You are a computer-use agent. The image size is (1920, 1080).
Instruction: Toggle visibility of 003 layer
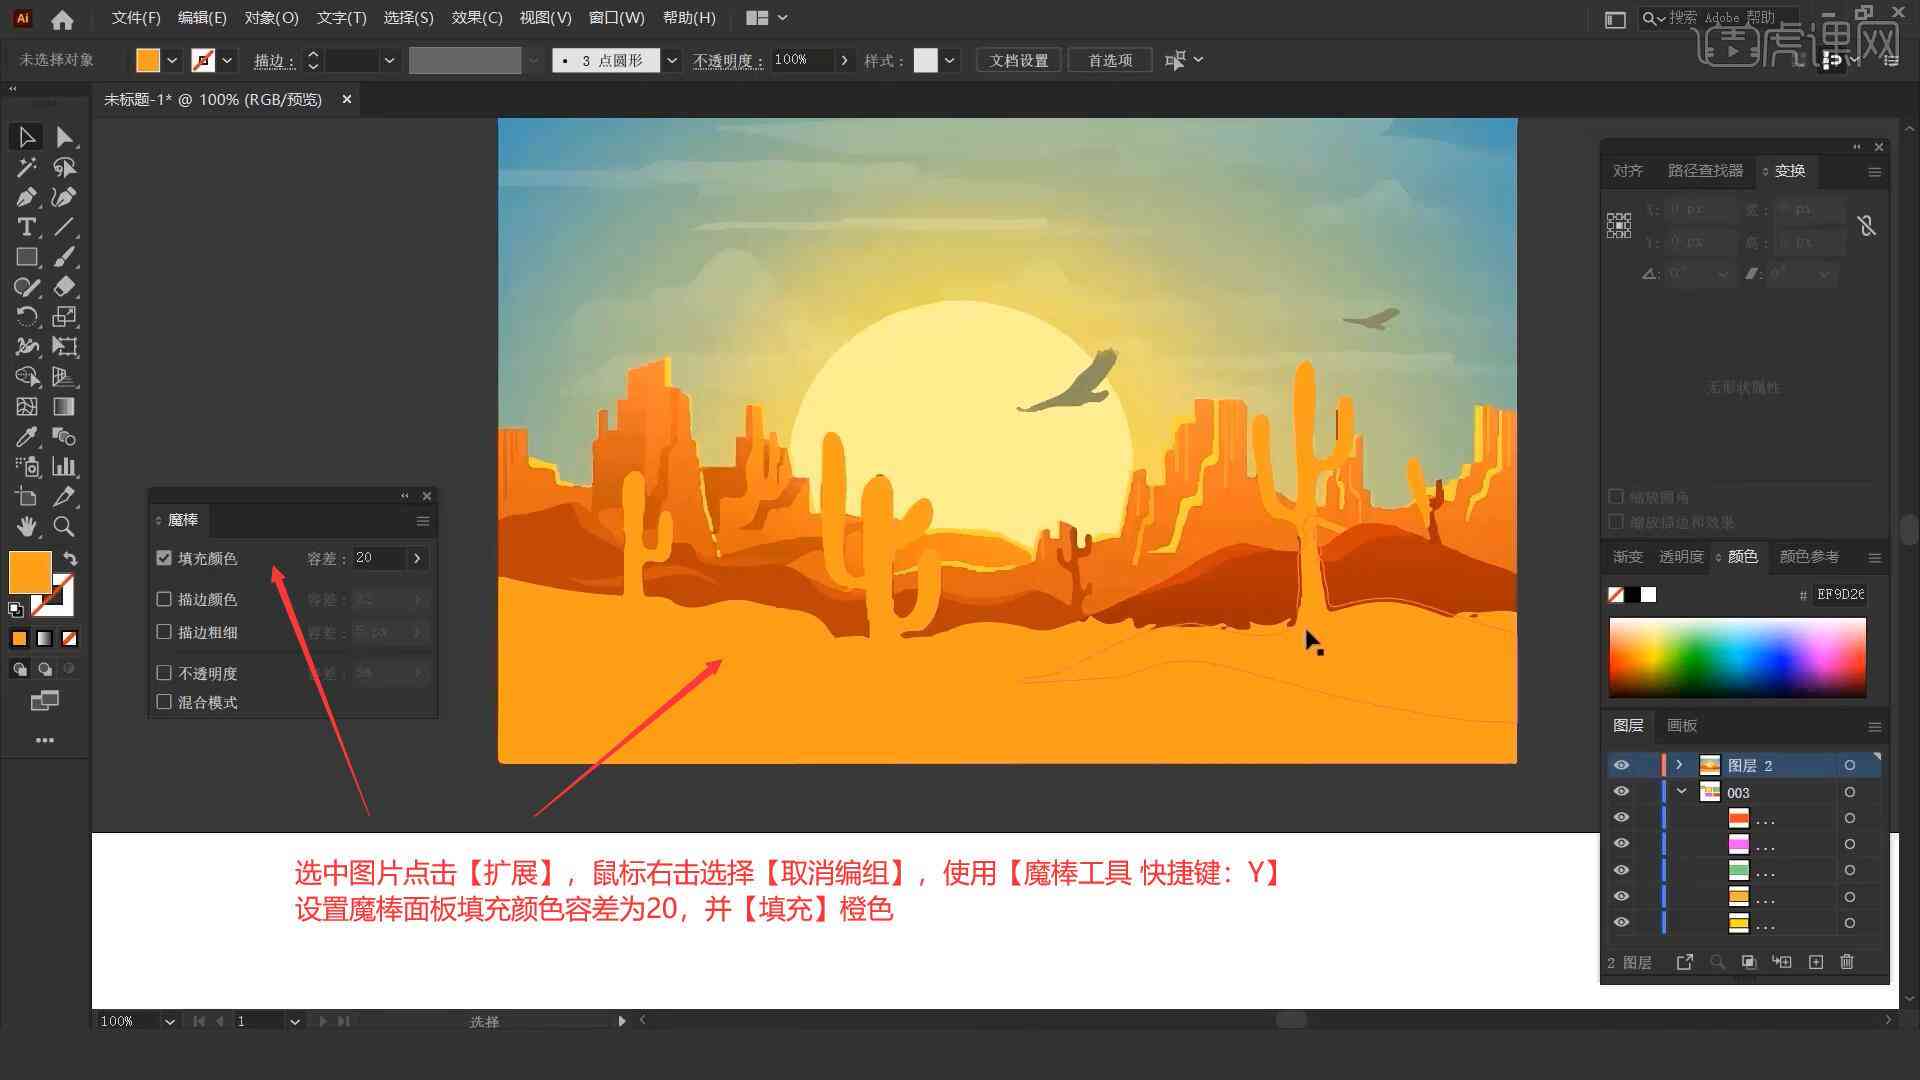click(x=1621, y=793)
